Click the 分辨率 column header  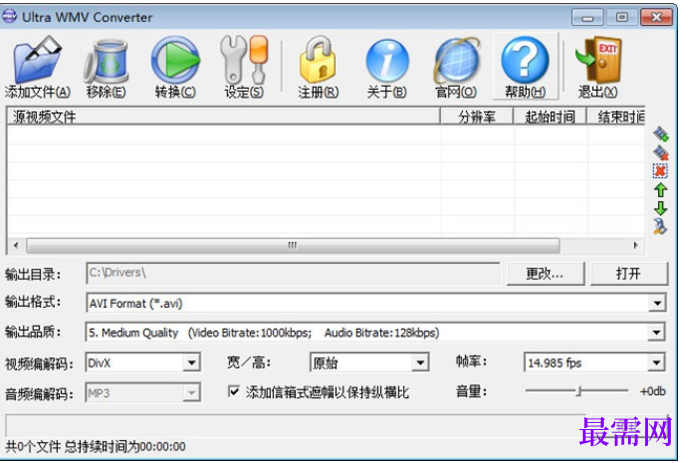coord(477,117)
